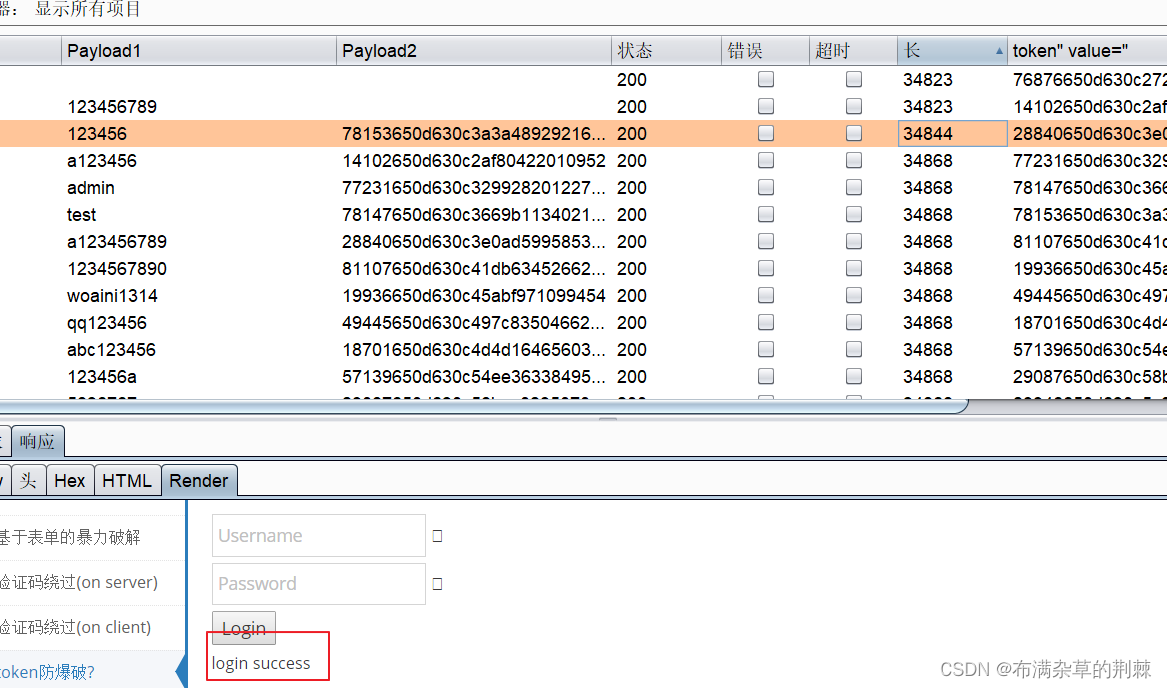The image size is (1167, 688).
Task: Click the horizontal scrollbar under the results table
Action: [x=484, y=407]
